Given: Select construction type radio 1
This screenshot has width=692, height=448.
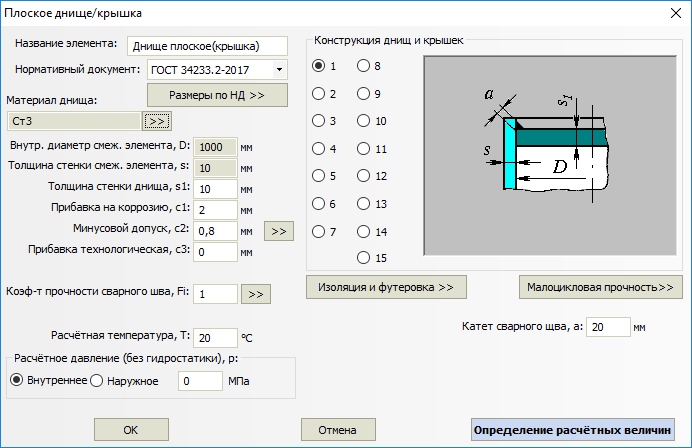Looking at the screenshot, I should [318, 66].
